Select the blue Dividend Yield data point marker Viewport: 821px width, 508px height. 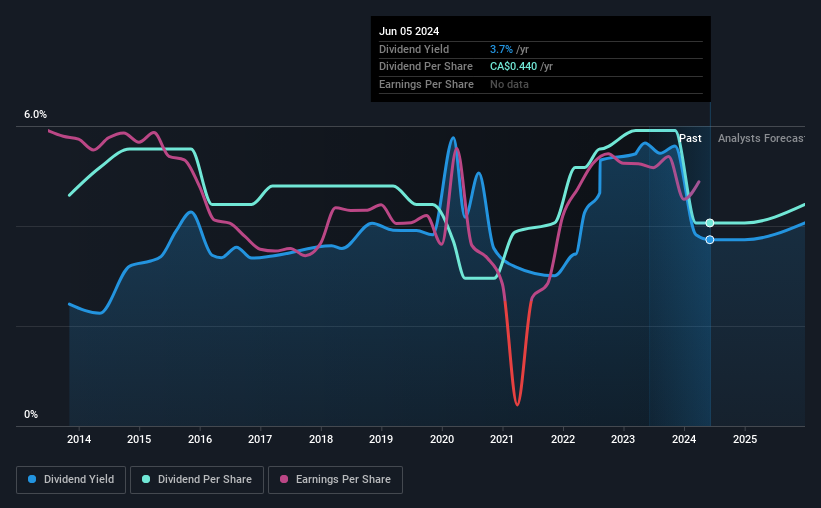(710, 240)
